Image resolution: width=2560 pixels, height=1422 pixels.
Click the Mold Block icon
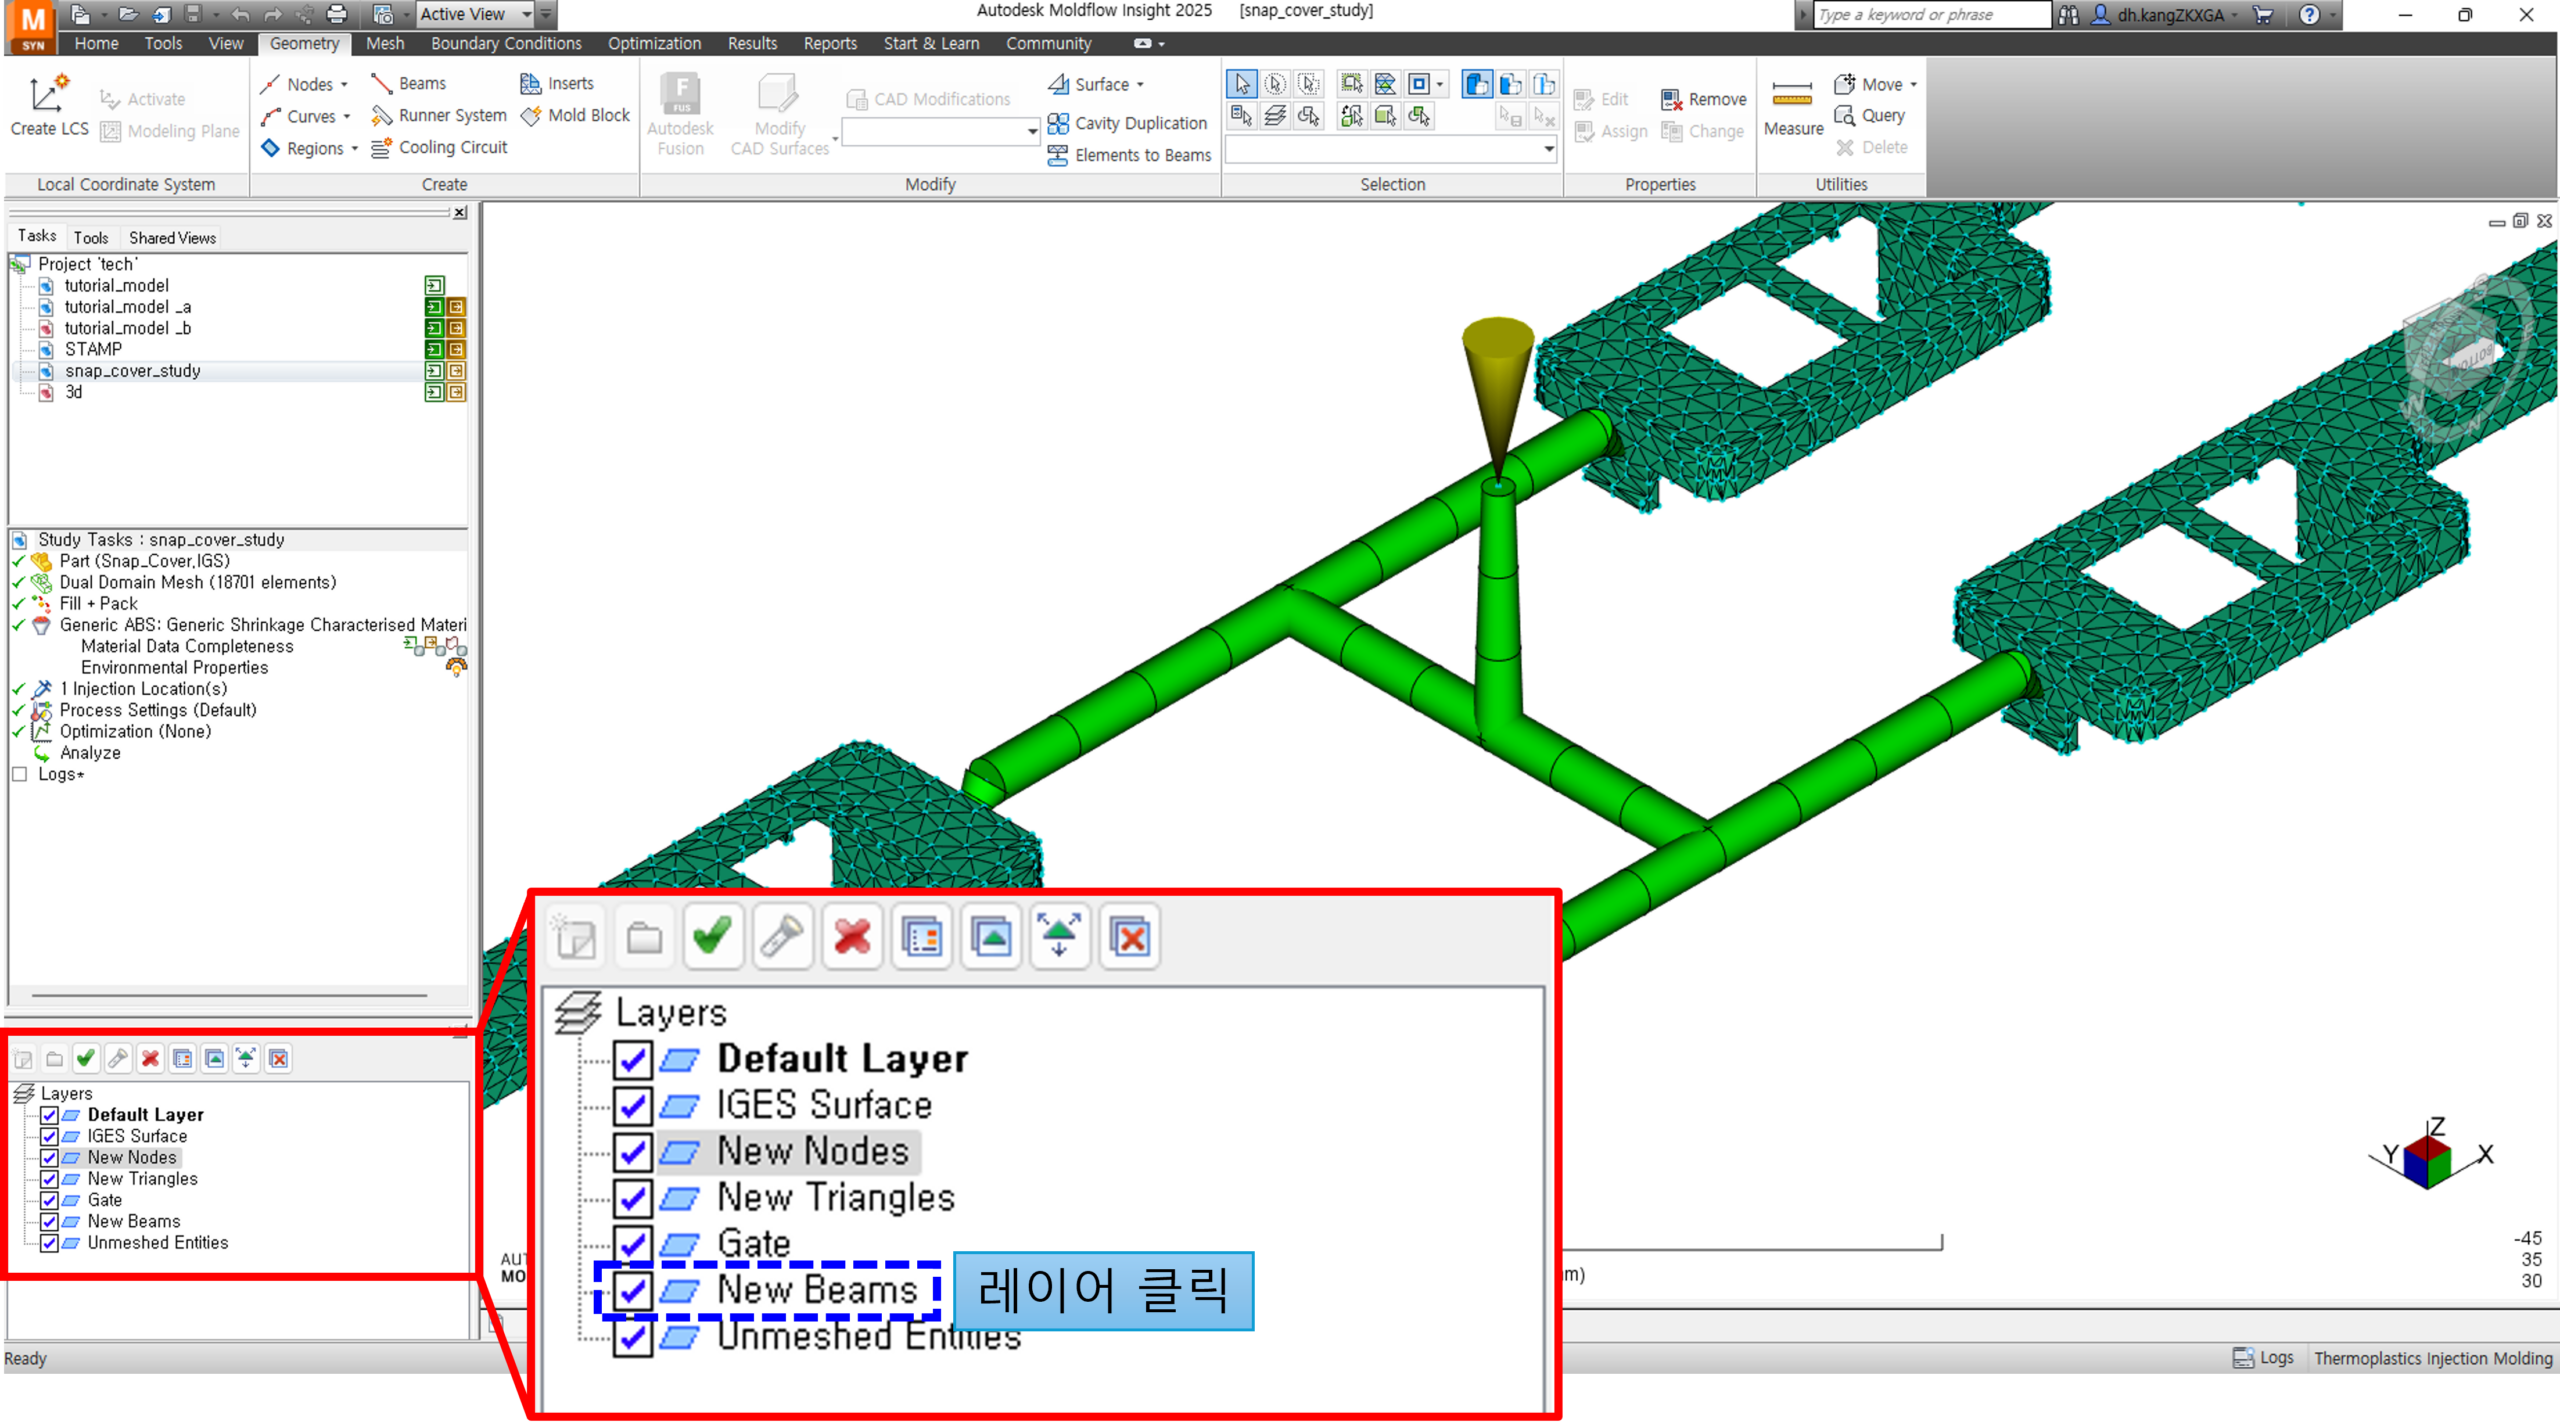(531, 116)
